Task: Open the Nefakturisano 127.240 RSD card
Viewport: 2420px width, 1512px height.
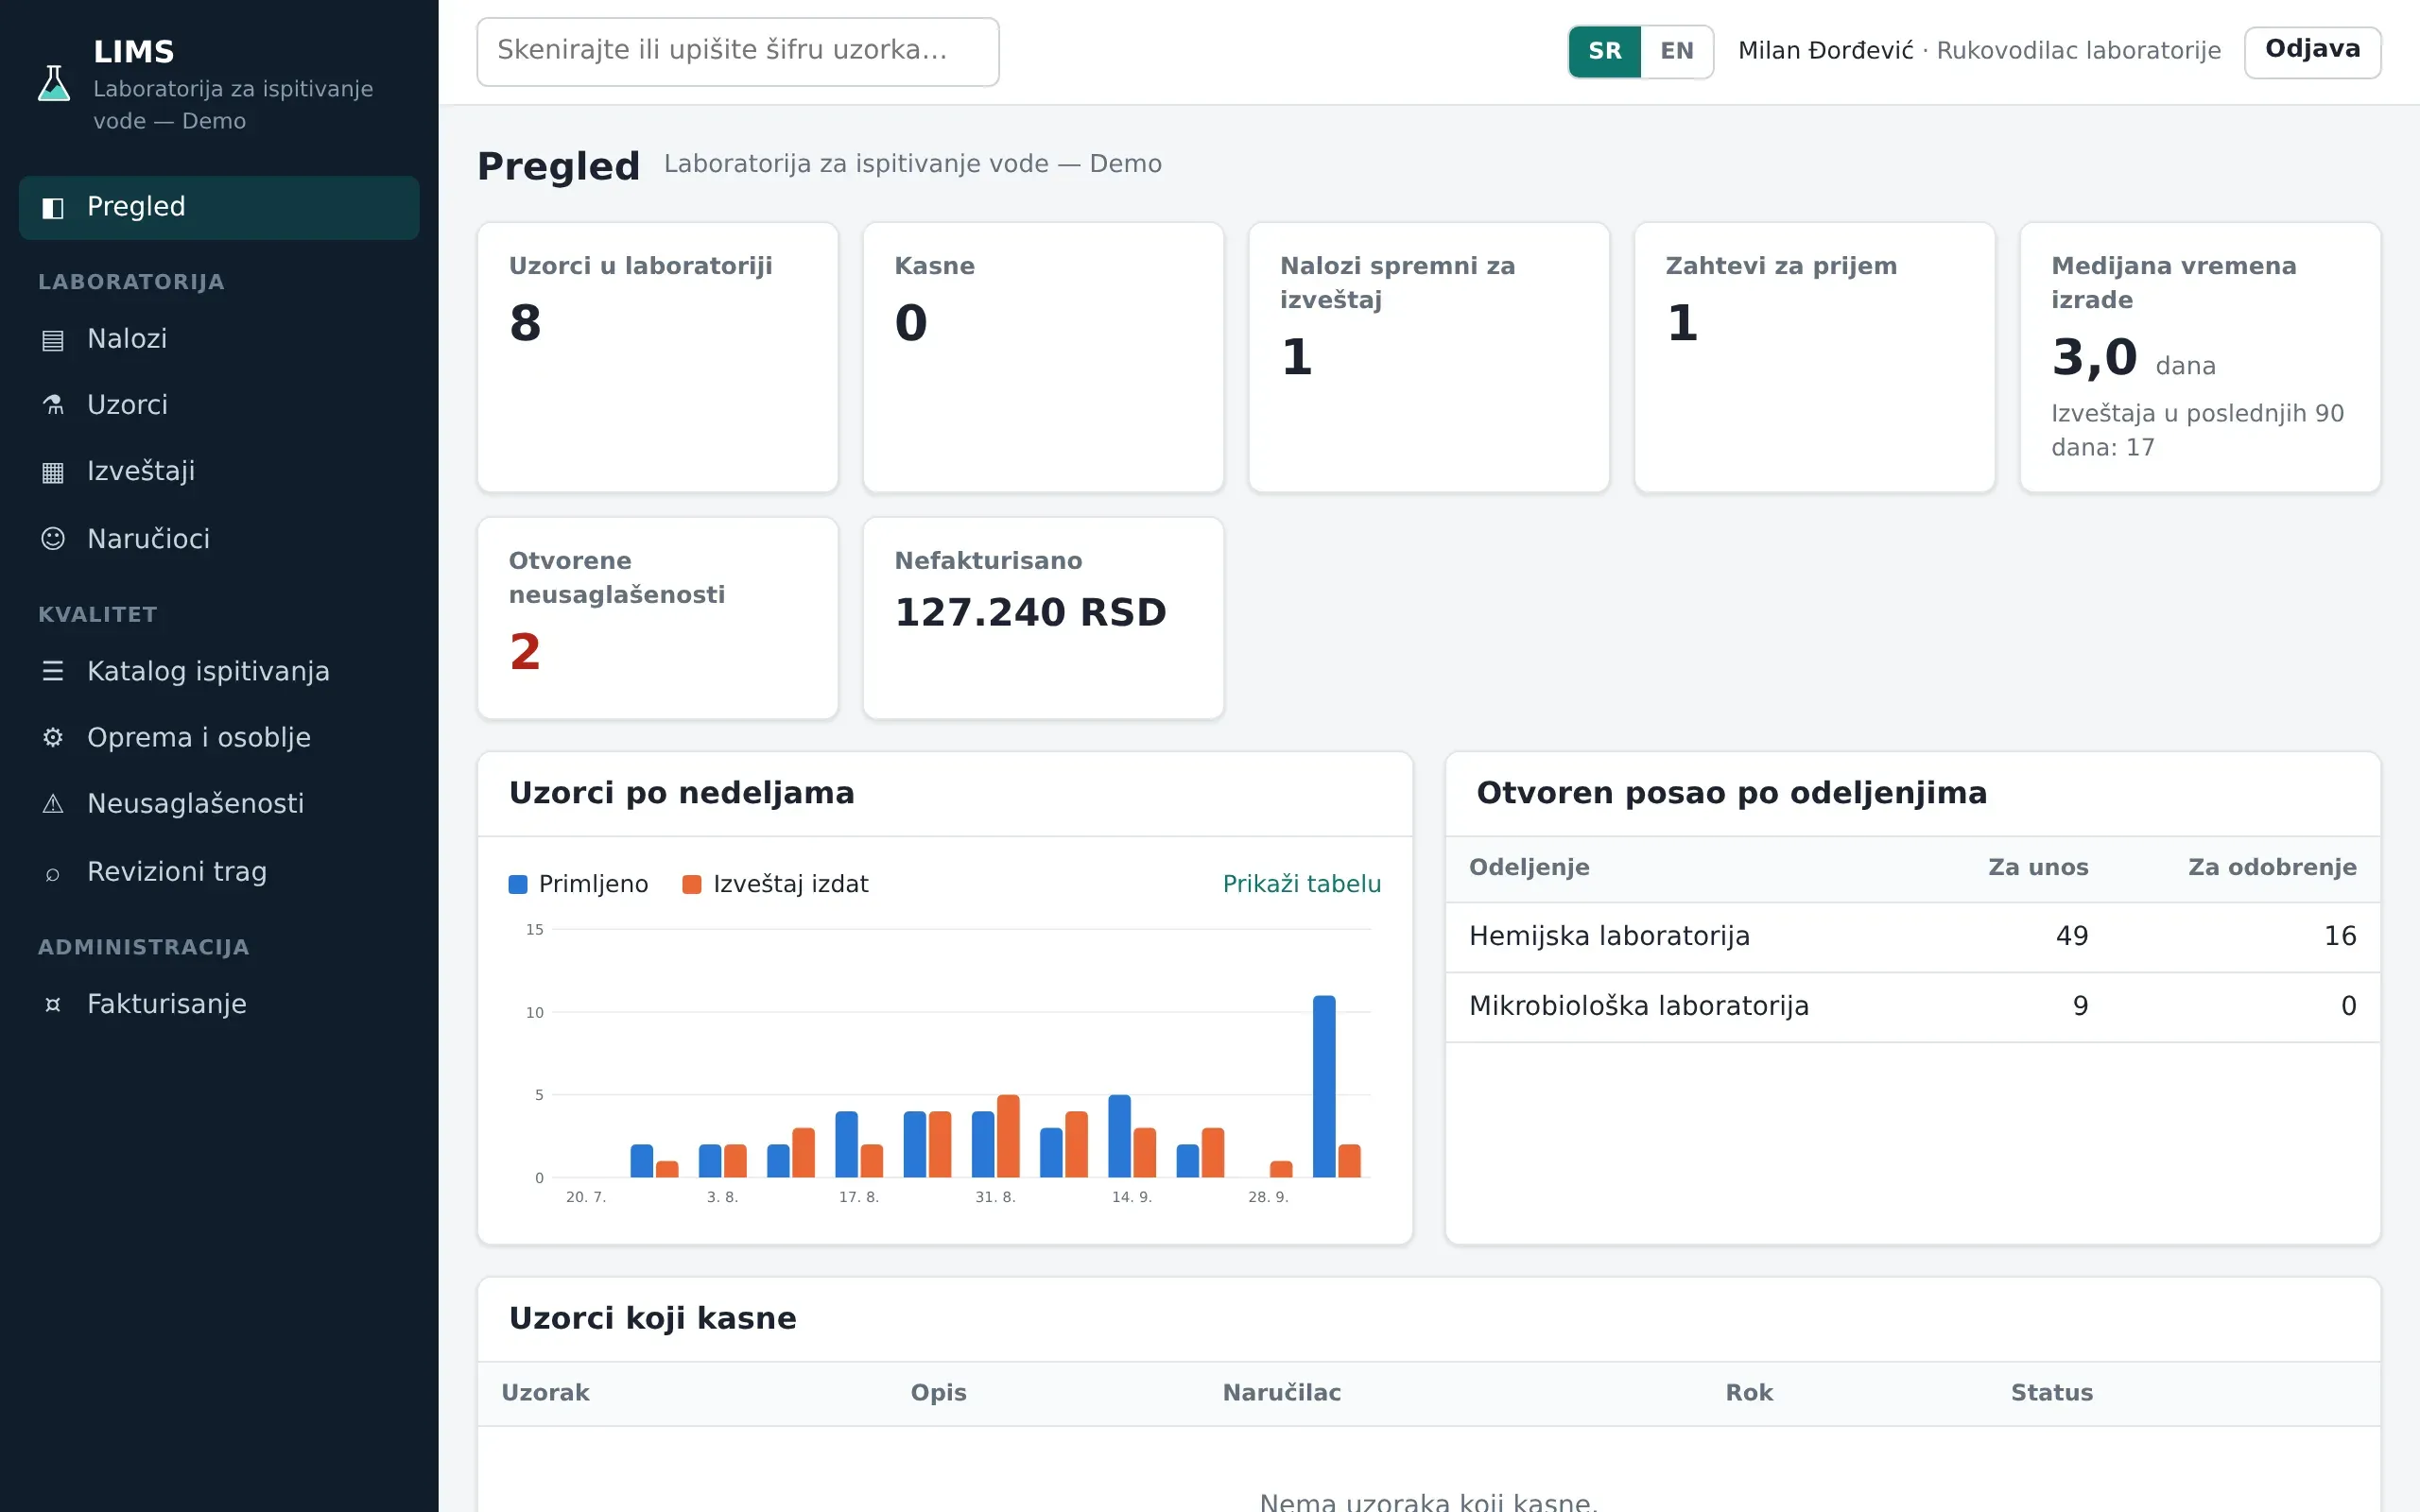Action: 1043,618
